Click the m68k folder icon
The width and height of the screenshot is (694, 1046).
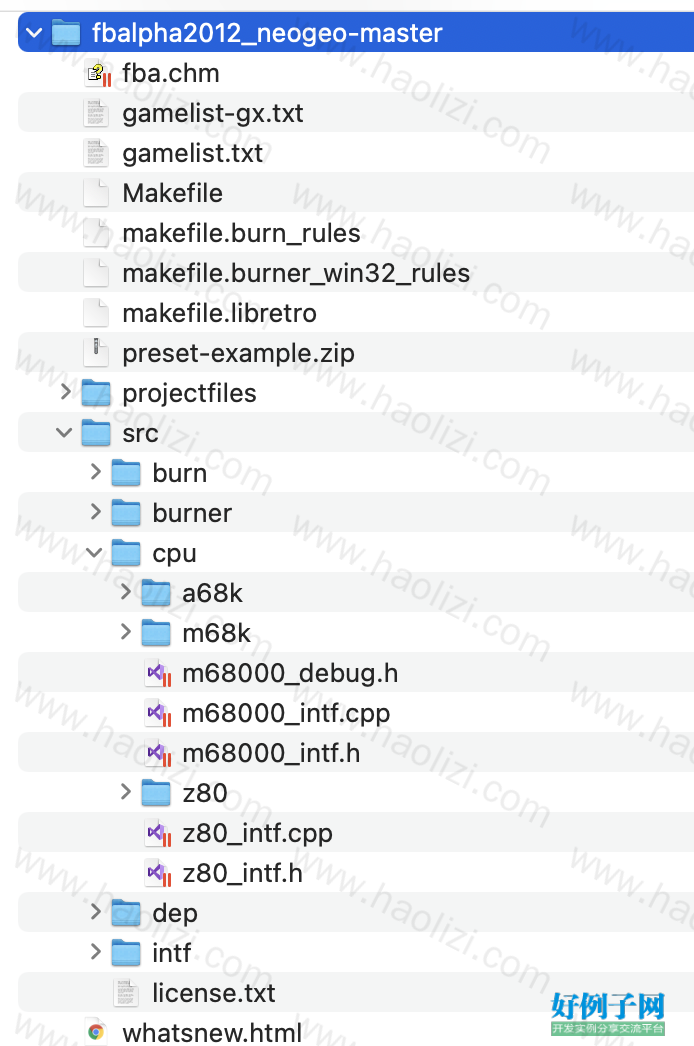(x=156, y=633)
